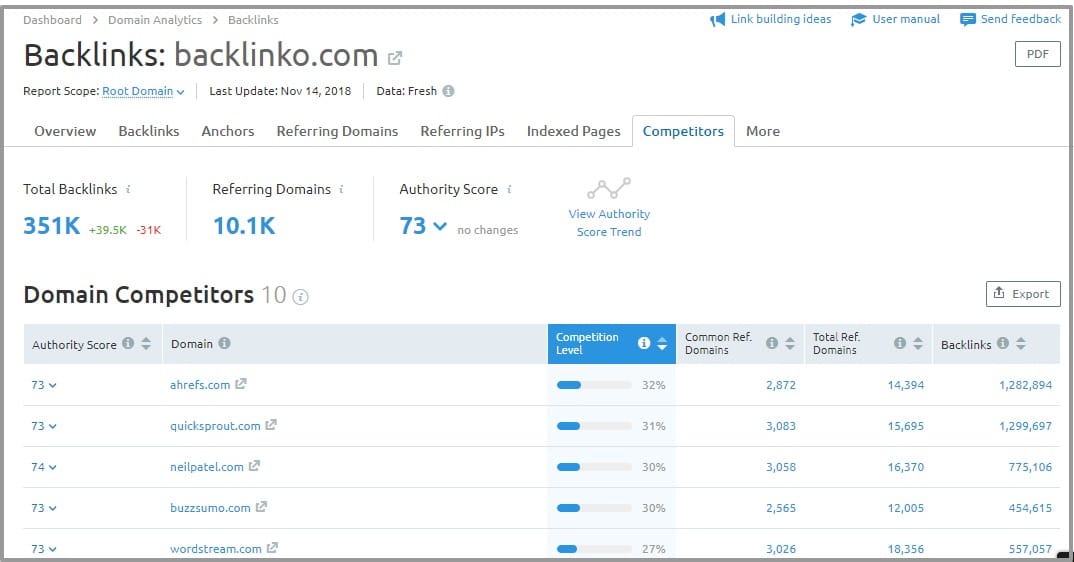Click the User manual graduation cap icon
Viewport: 1074px width, 562px height.
point(858,20)
